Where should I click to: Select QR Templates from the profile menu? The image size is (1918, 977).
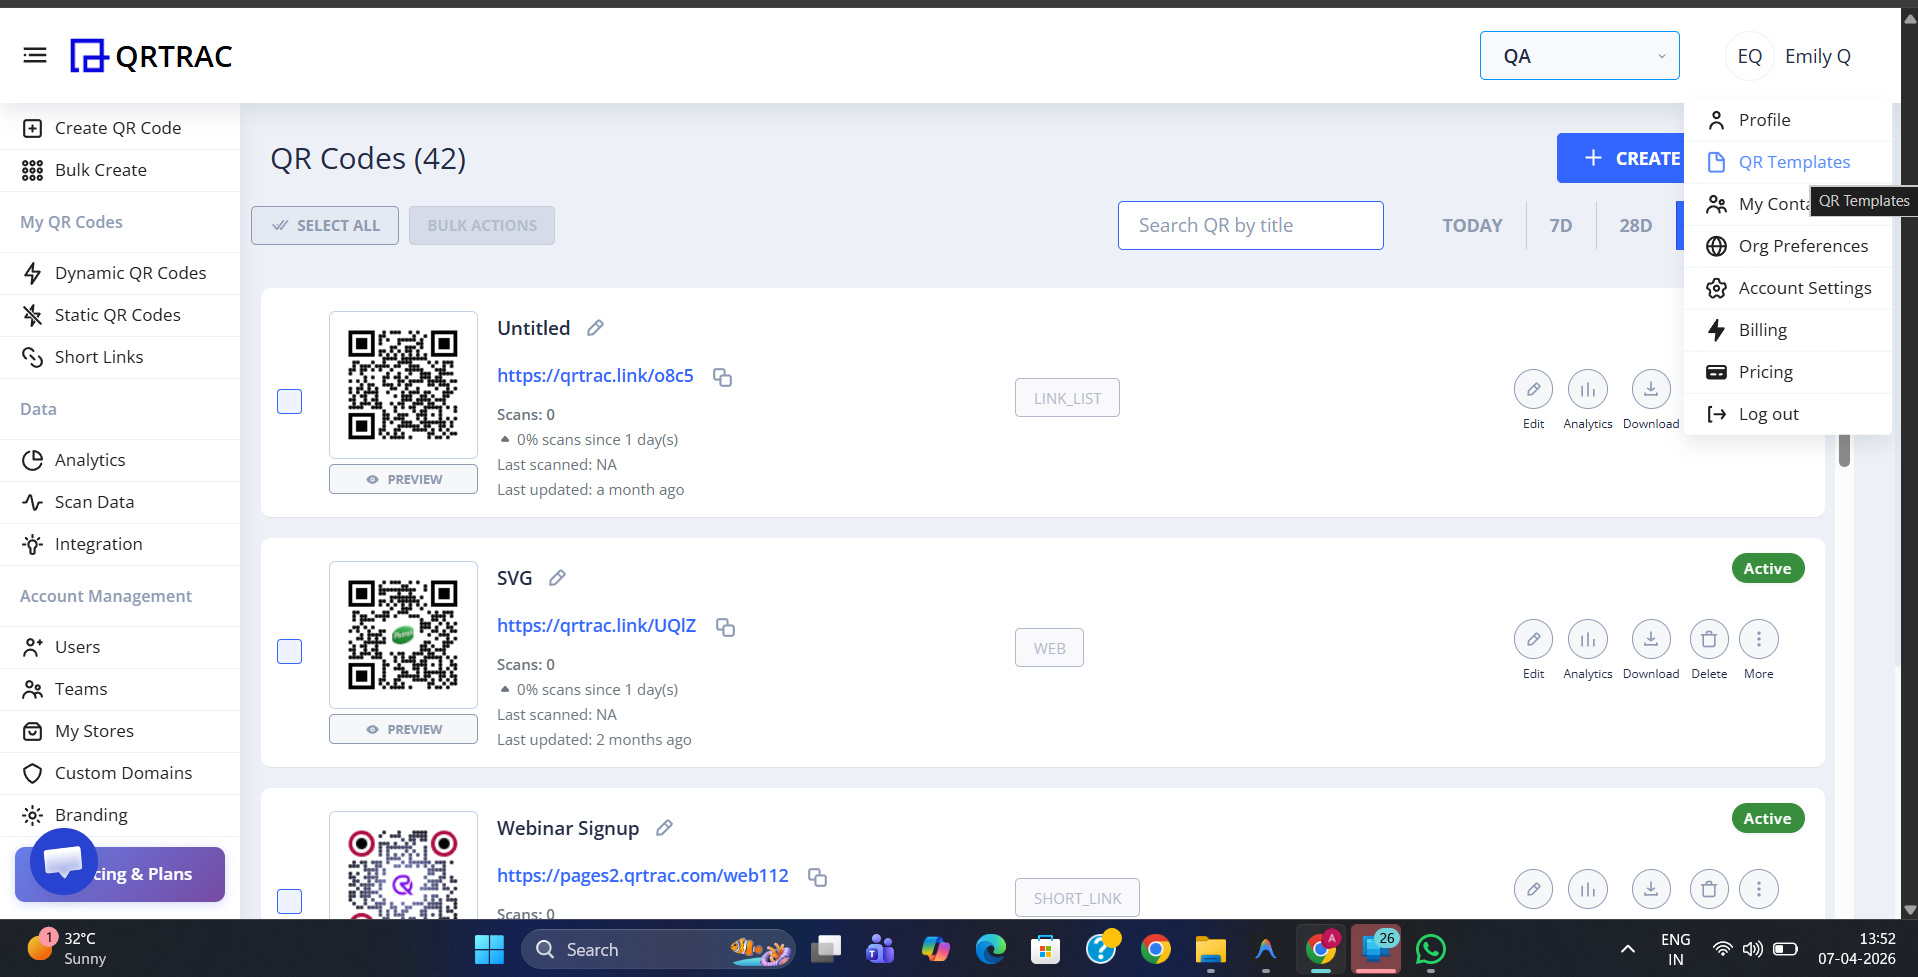pos(1793,161)
